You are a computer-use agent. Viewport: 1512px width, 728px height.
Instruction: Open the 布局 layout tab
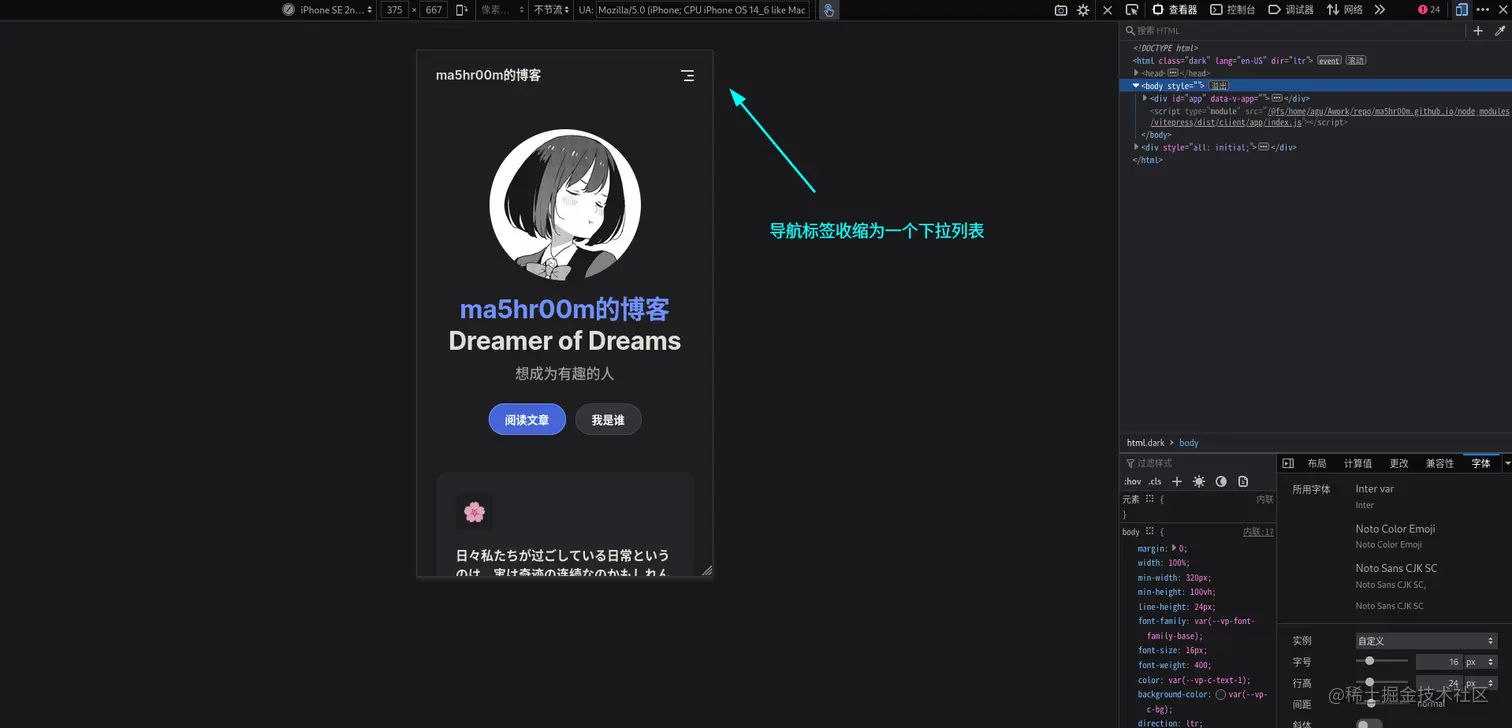1317,463
